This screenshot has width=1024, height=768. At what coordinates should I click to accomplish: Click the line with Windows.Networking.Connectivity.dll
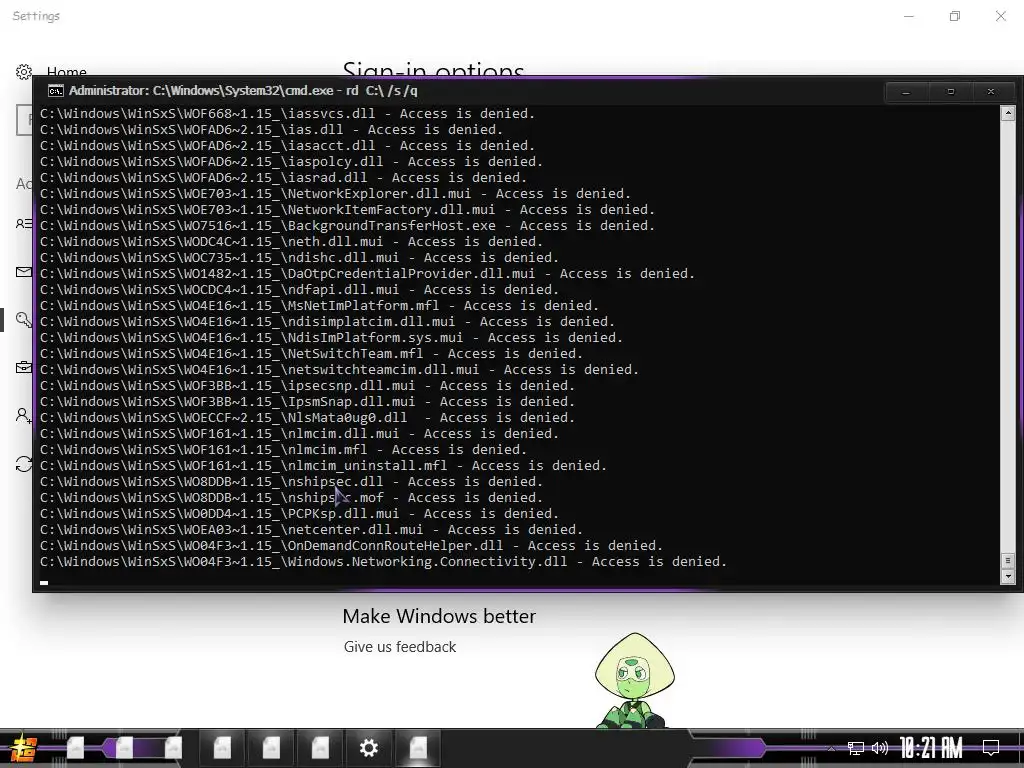pos(383,562)
